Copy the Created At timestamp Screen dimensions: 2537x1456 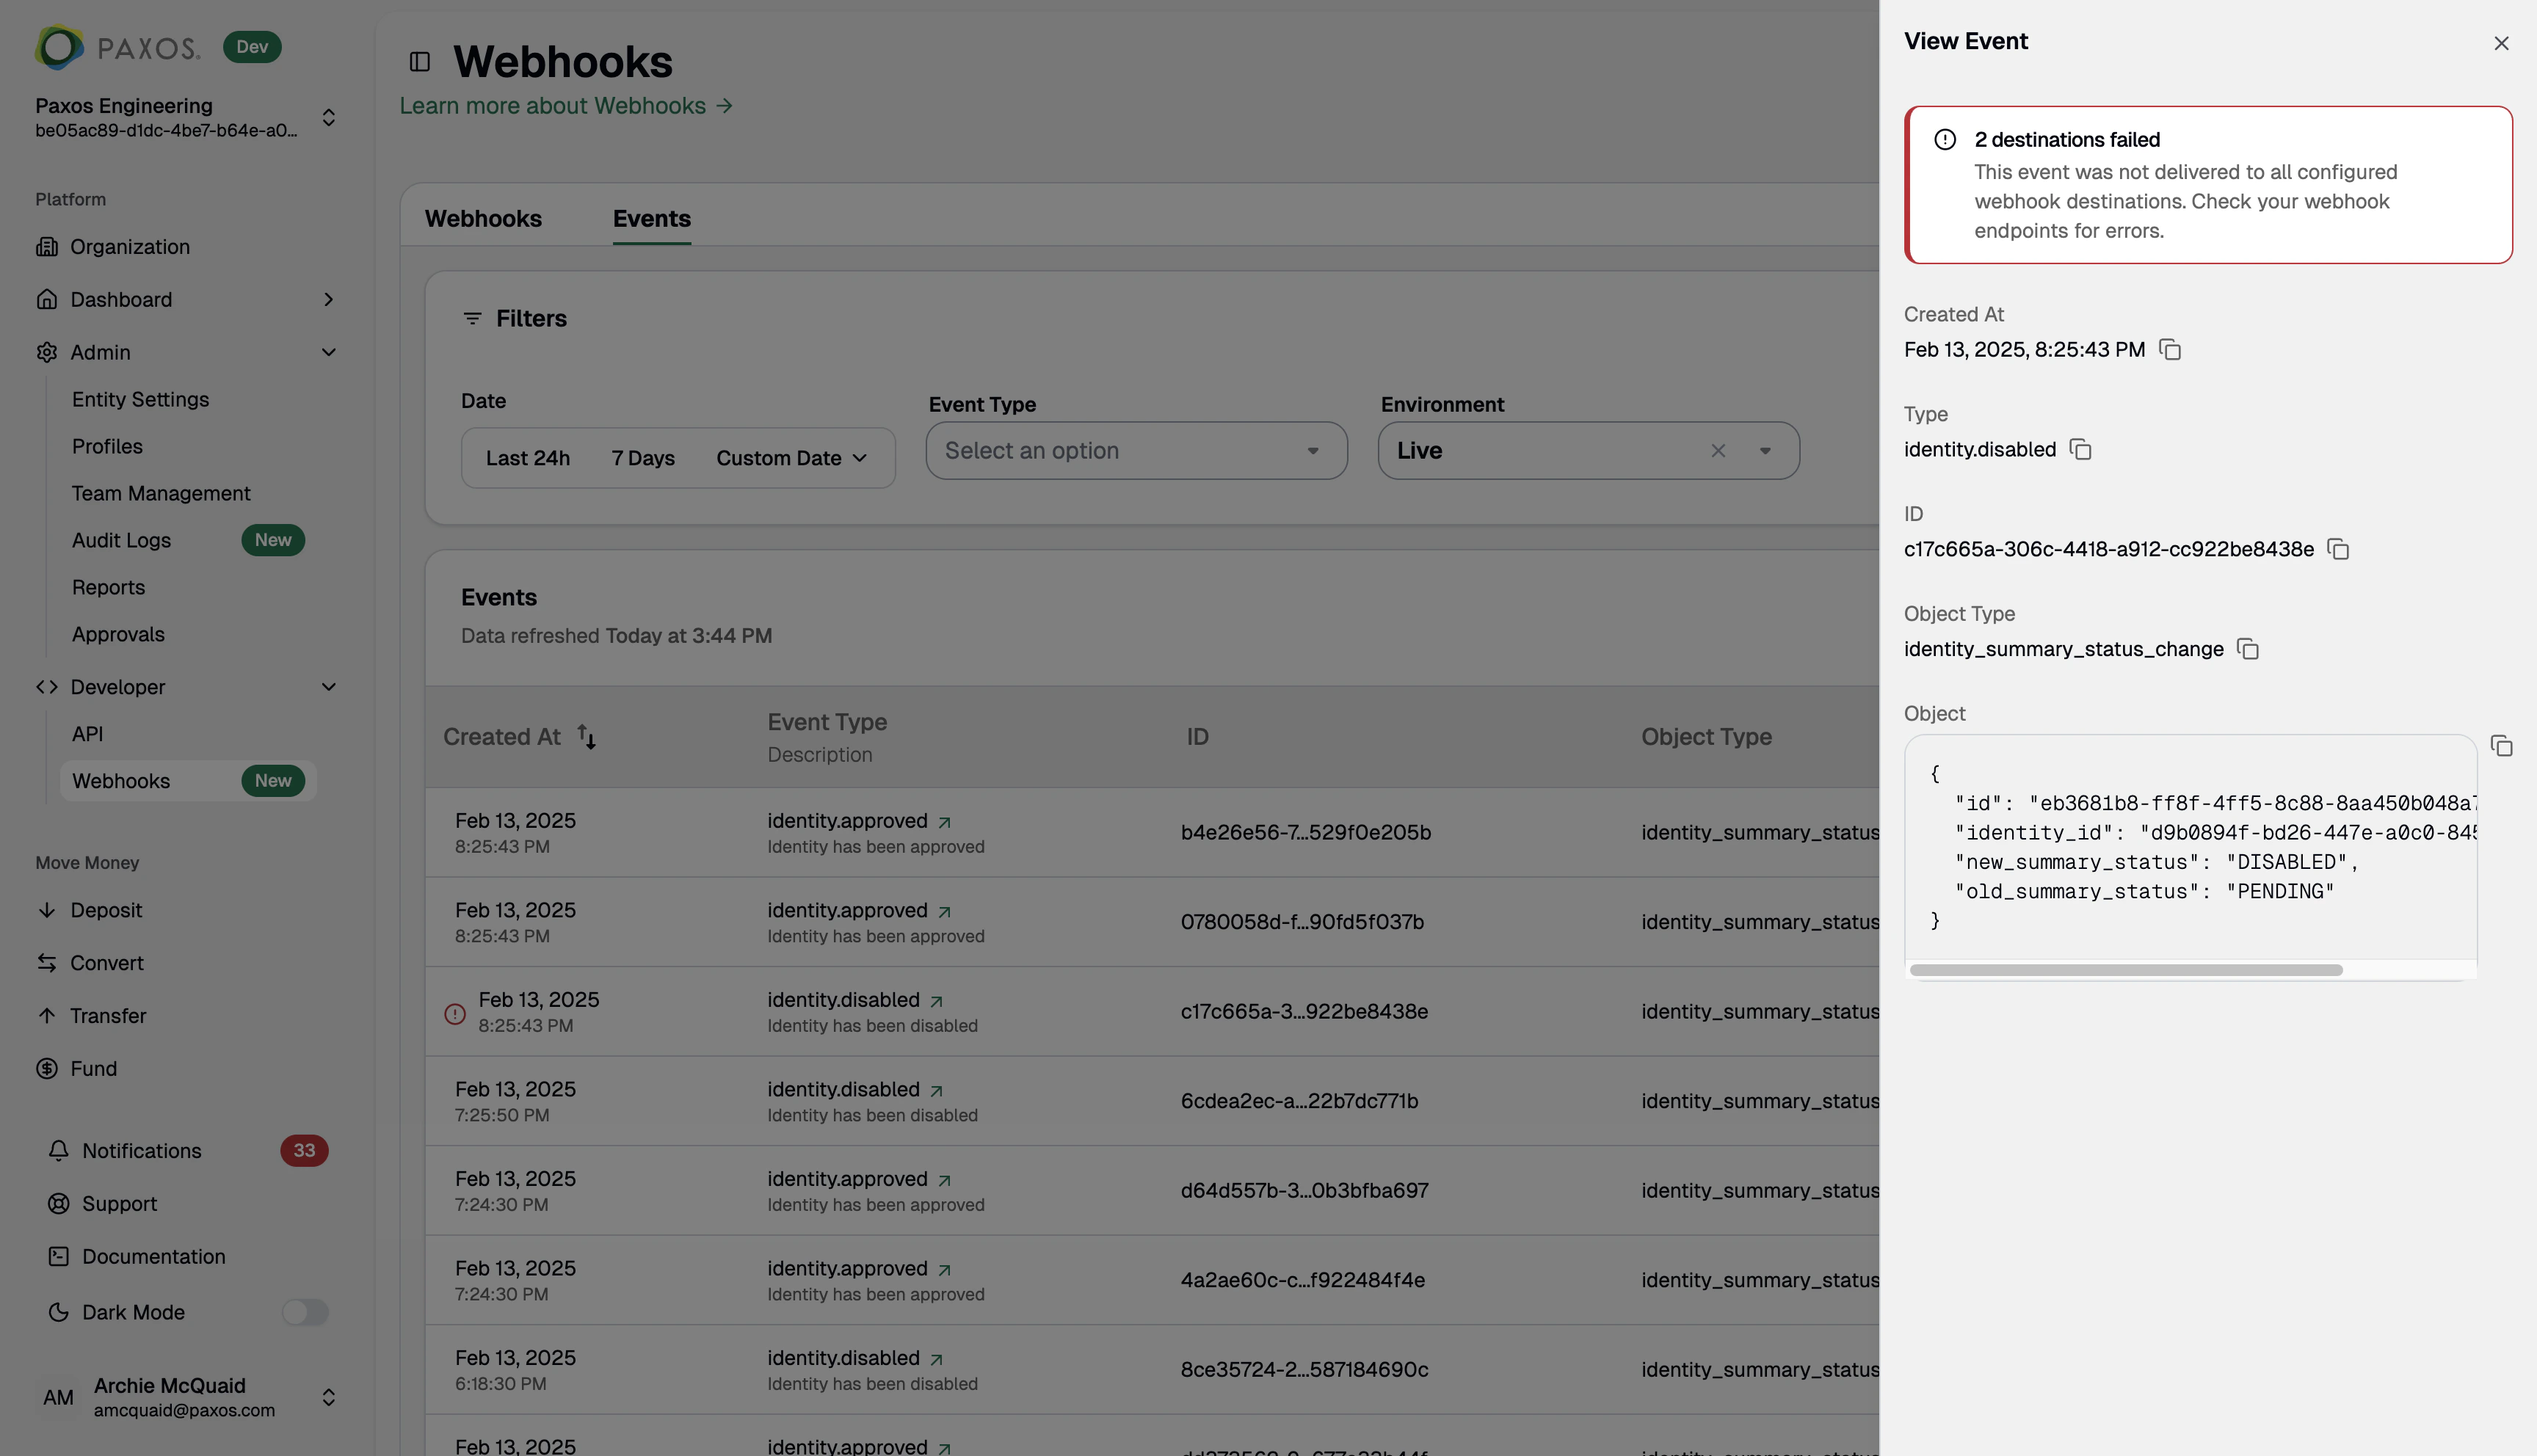pos(2171,349)
